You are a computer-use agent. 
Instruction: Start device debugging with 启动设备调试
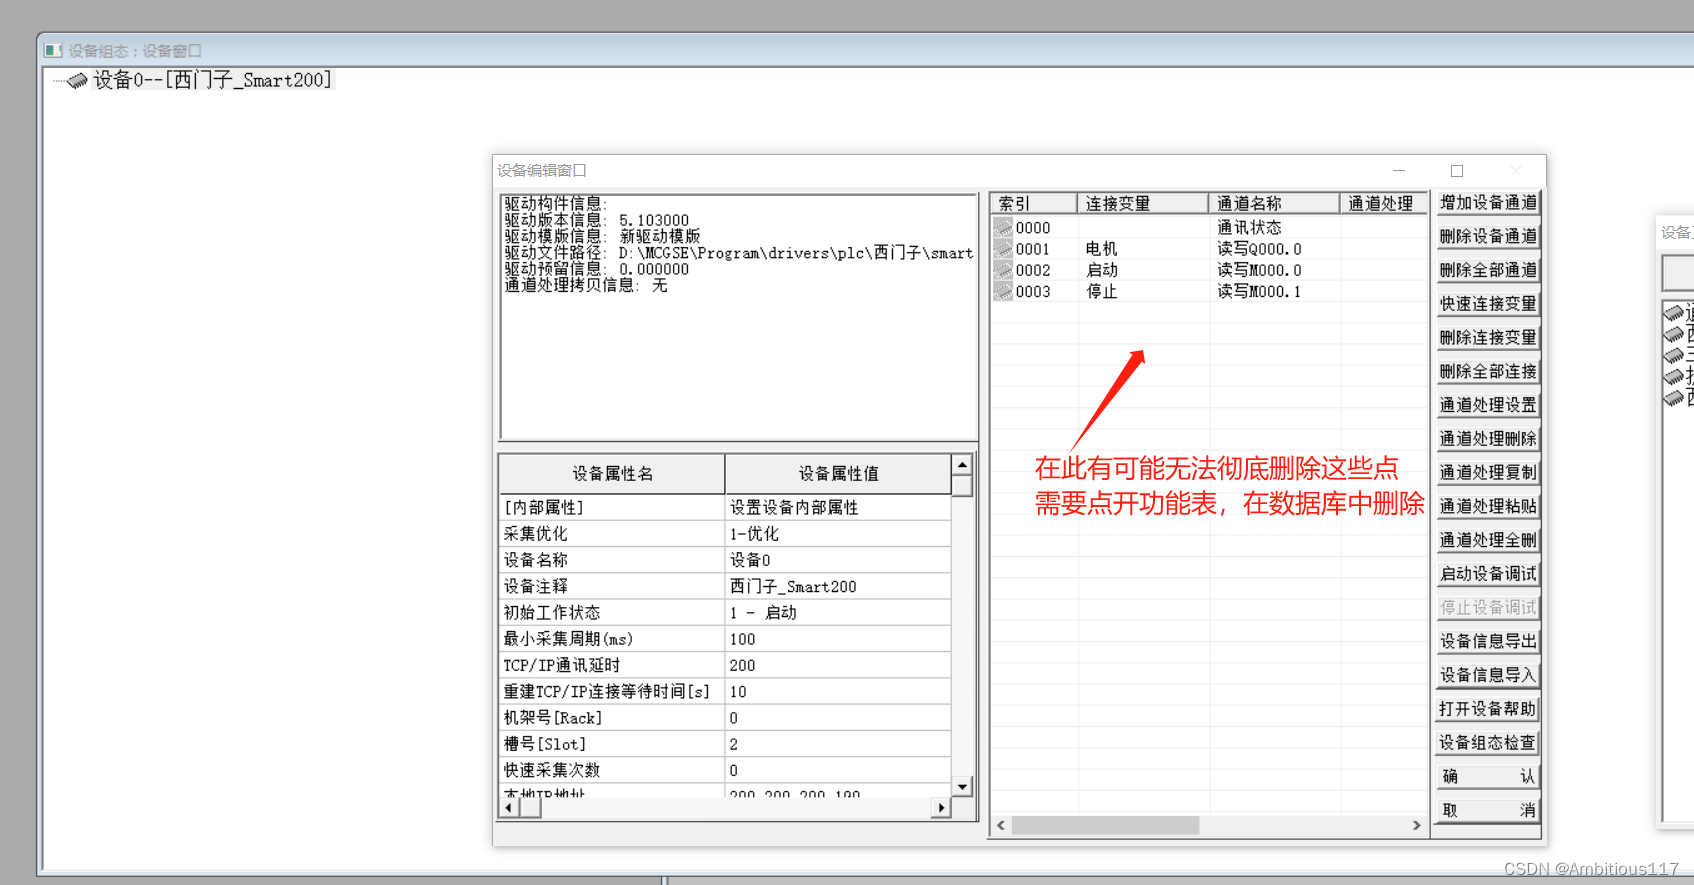[x=1488, y=573]
